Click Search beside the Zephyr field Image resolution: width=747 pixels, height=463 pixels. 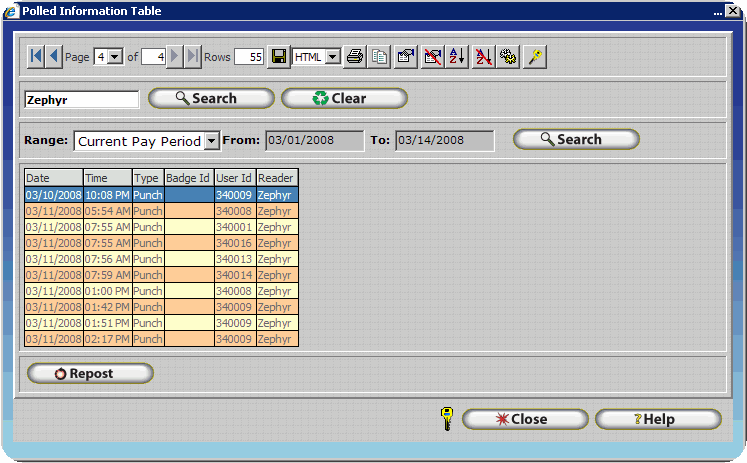(x=211, y=98)
